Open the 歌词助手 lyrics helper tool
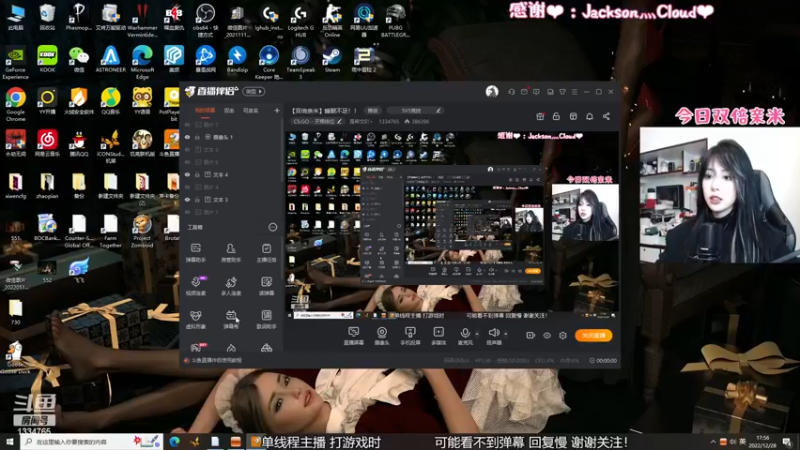800x450 pixels. pos(266,319)
